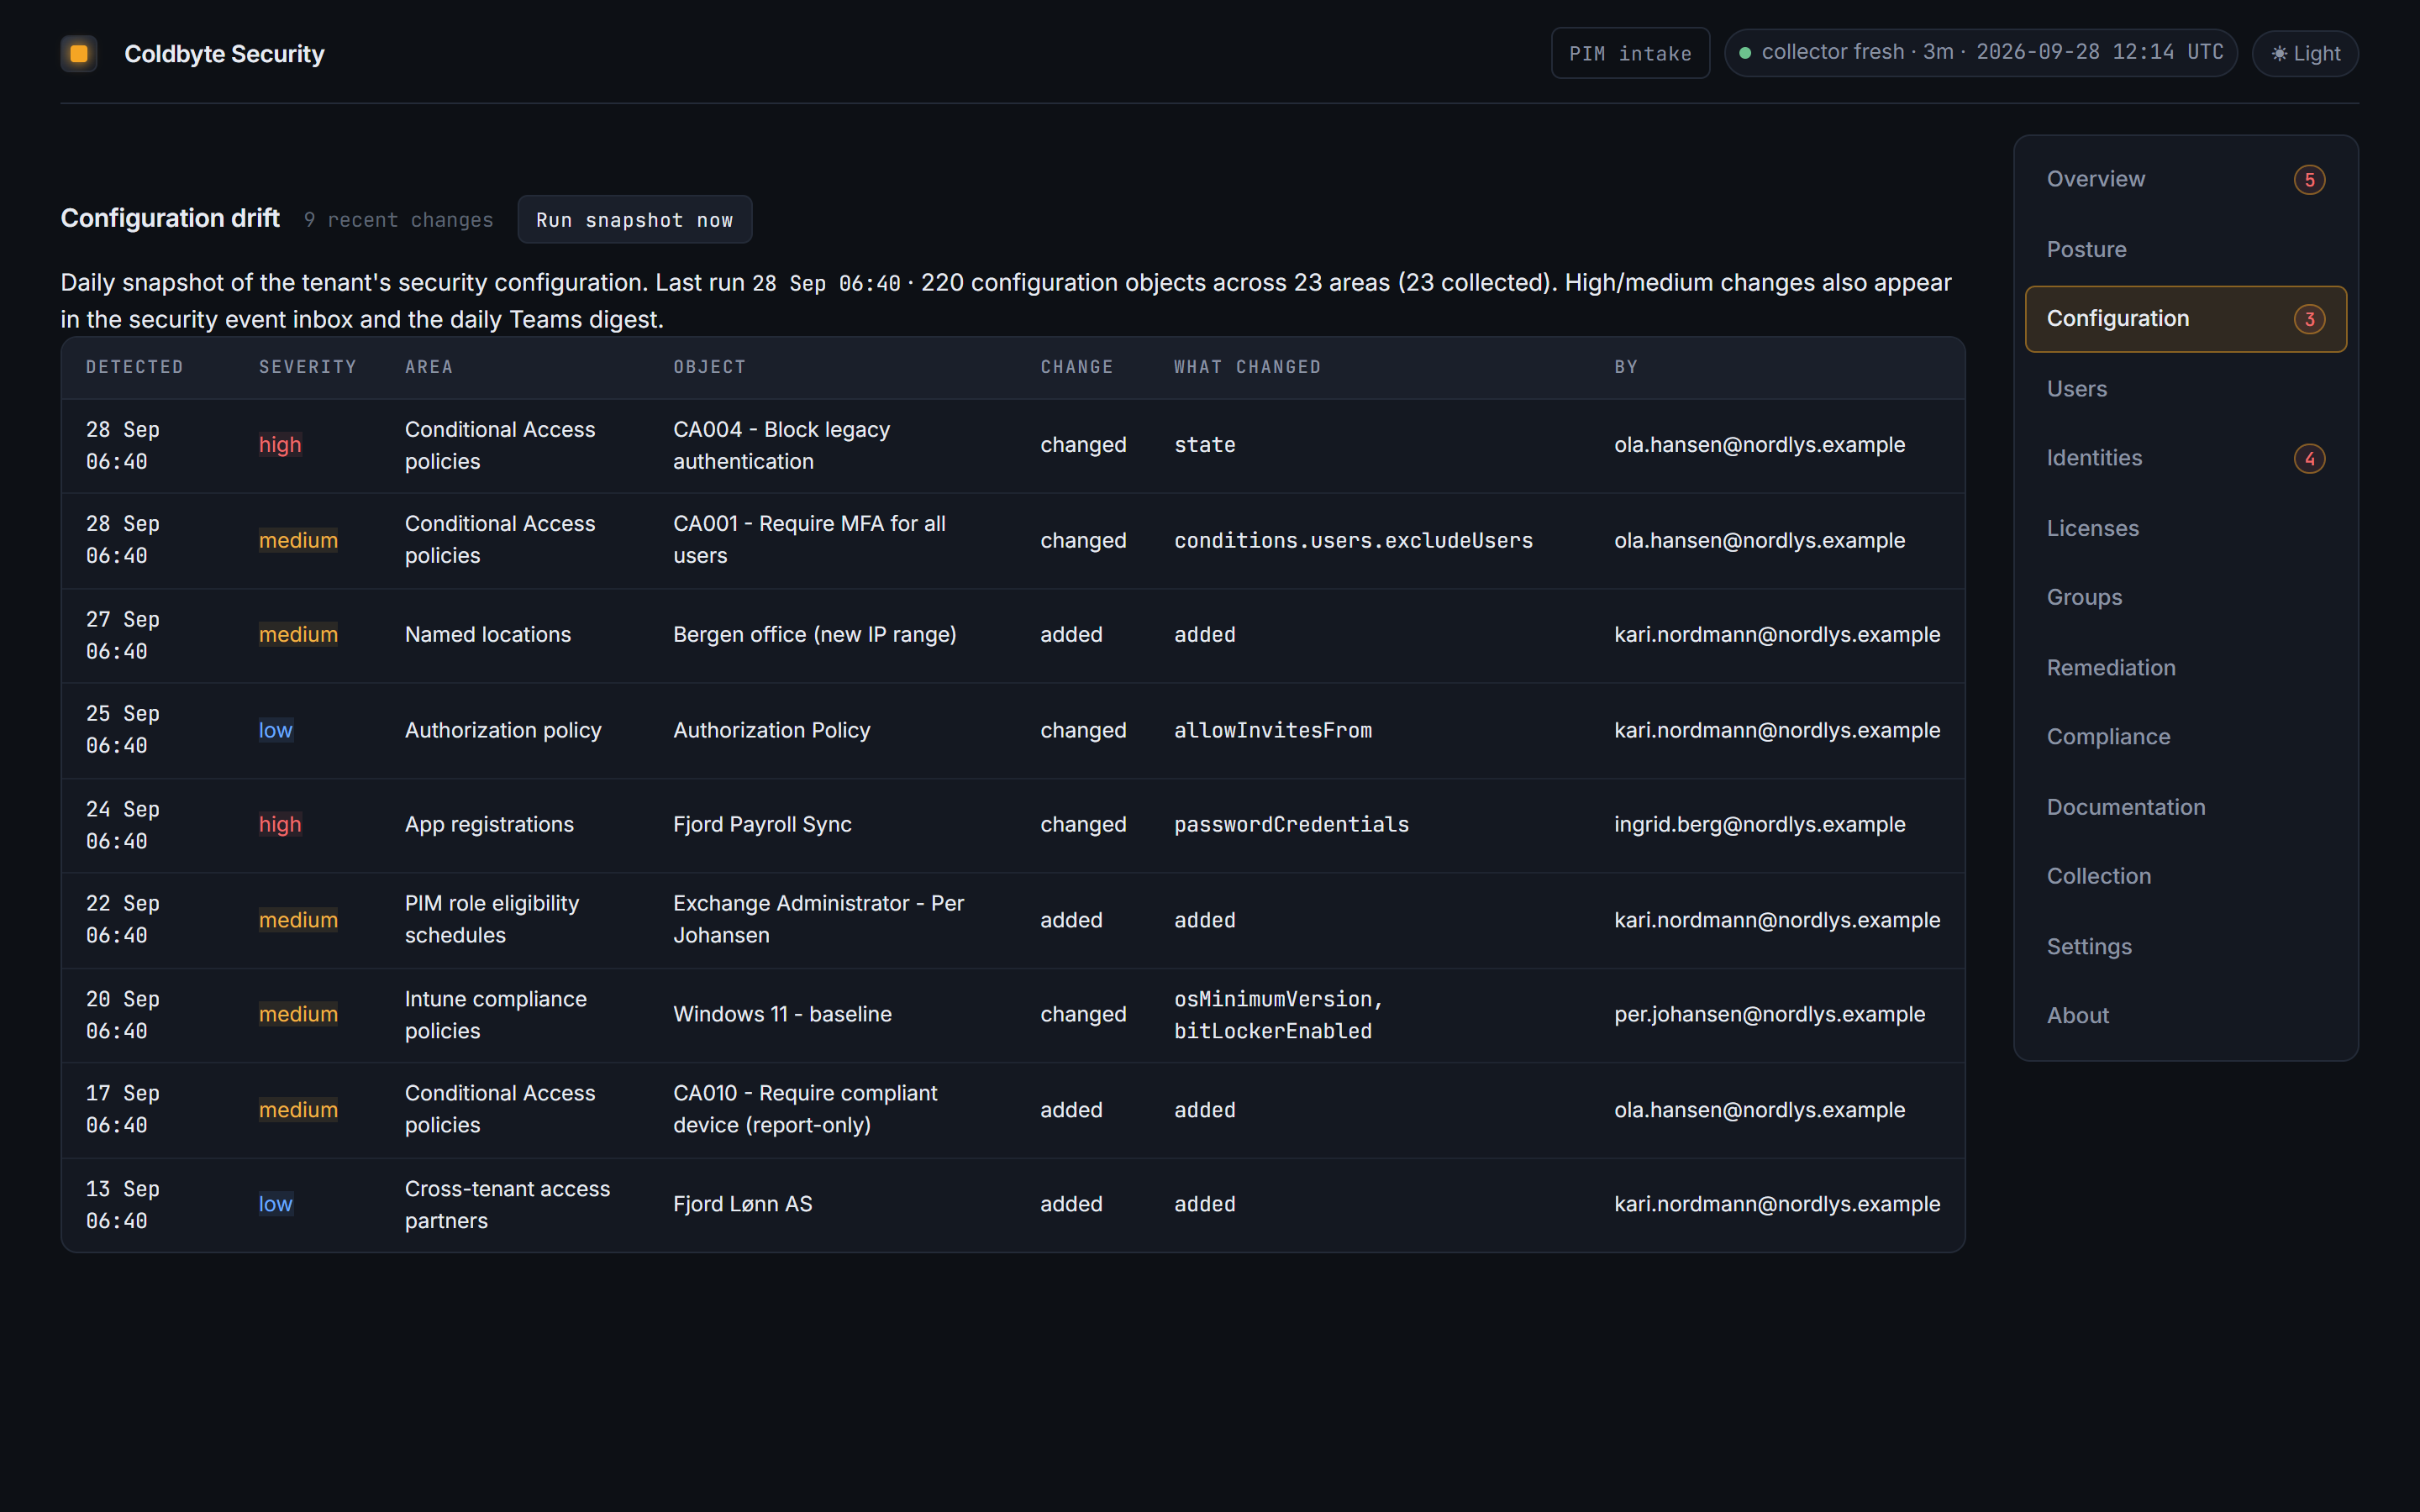Viewport: 2420px width, 1512px height.
Task: Open Remediation in the sidebar
Action: [x=2186, y=667]
